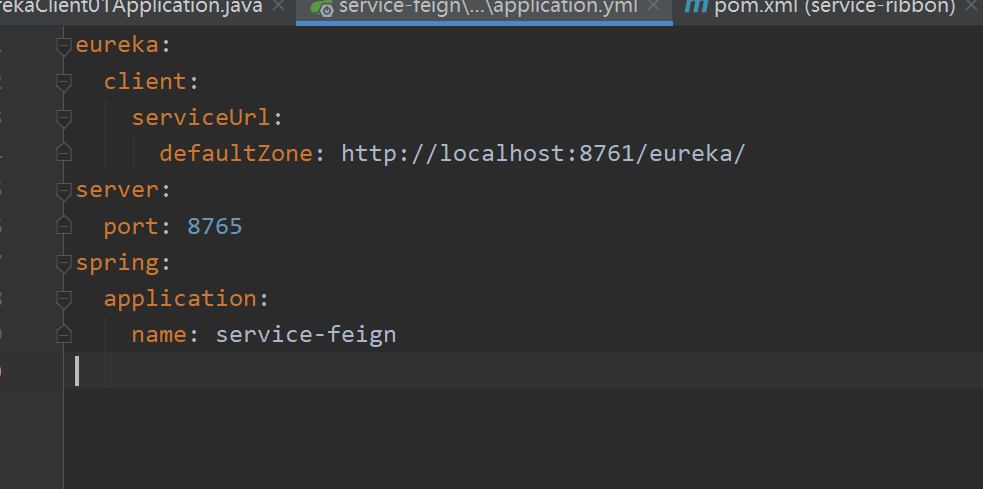The height and width of the screenshot is (489, 983).
Task: Switch to the EurekaClient01Application.java tab
Action: pyautogui.click(x=130, y=8)
